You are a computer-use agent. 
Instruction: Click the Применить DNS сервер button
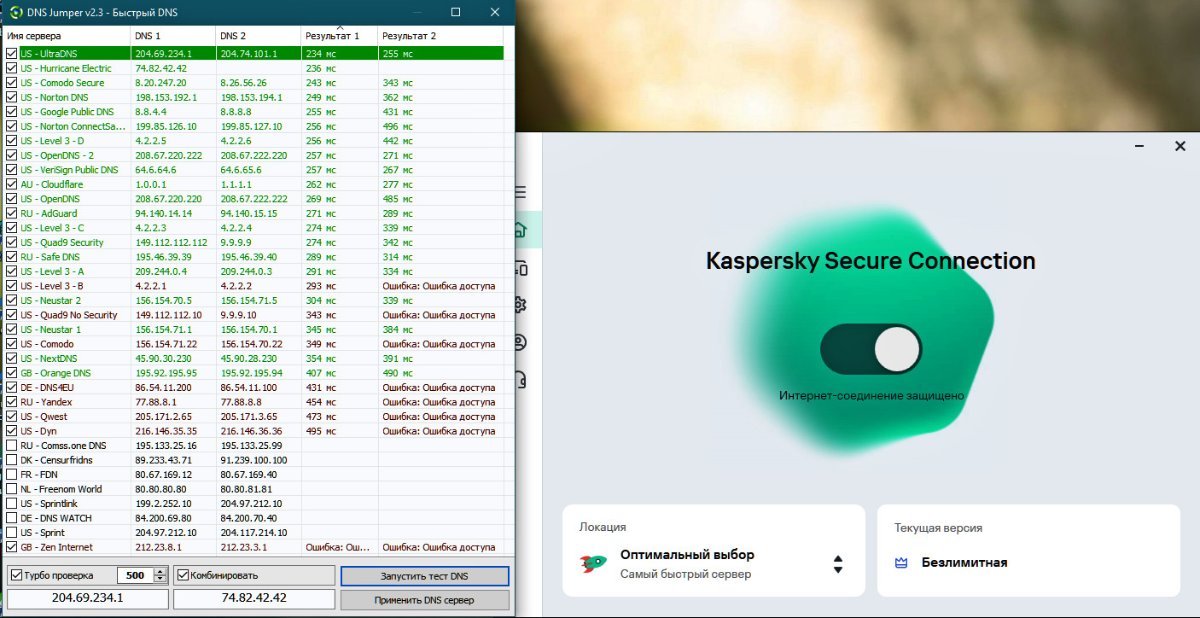(425, 600)
